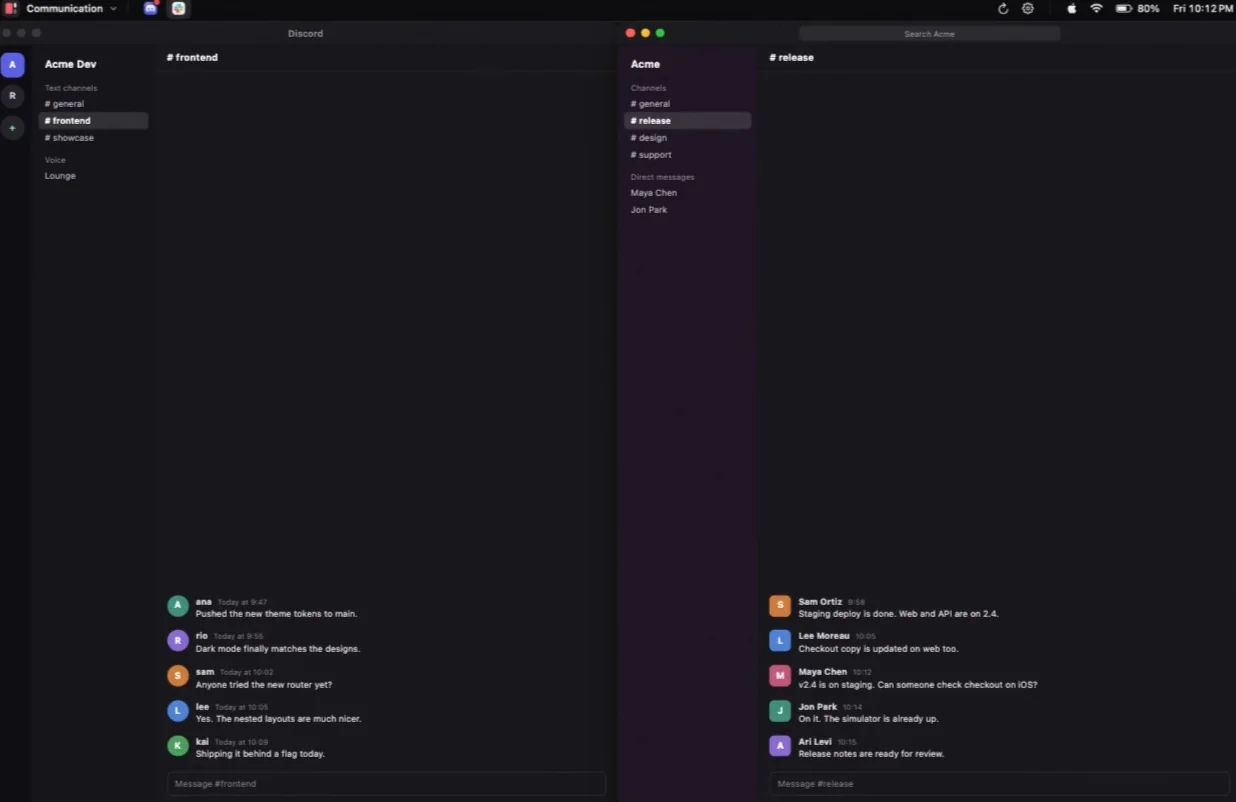Select the Acme Dev server icon "A"
This screenshot has height=802, width=1236.
point(12,65)
